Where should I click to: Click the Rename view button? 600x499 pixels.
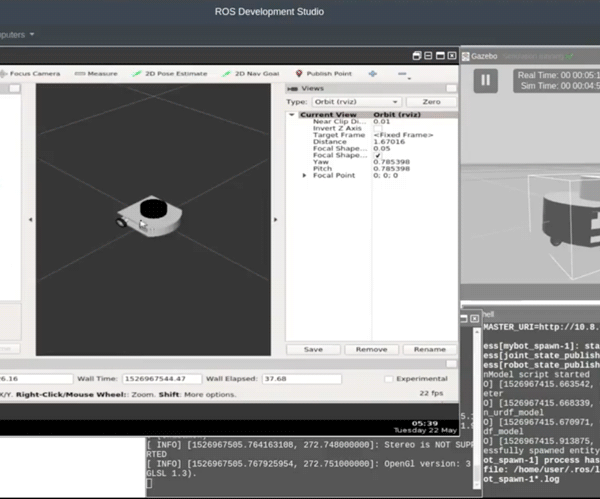[430, 349]
